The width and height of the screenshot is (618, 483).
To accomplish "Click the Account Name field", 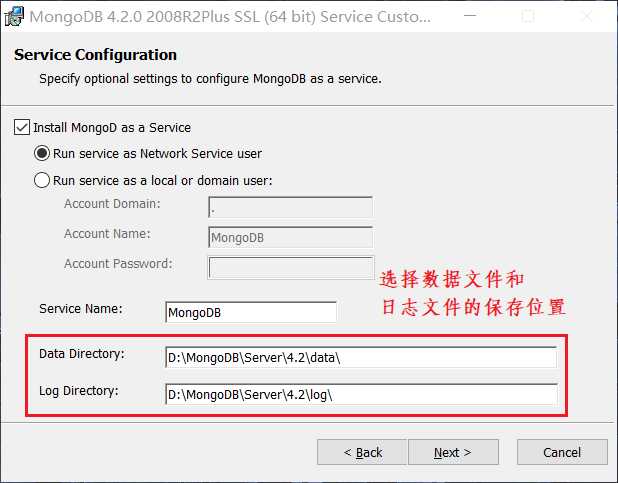I will 290,237.
